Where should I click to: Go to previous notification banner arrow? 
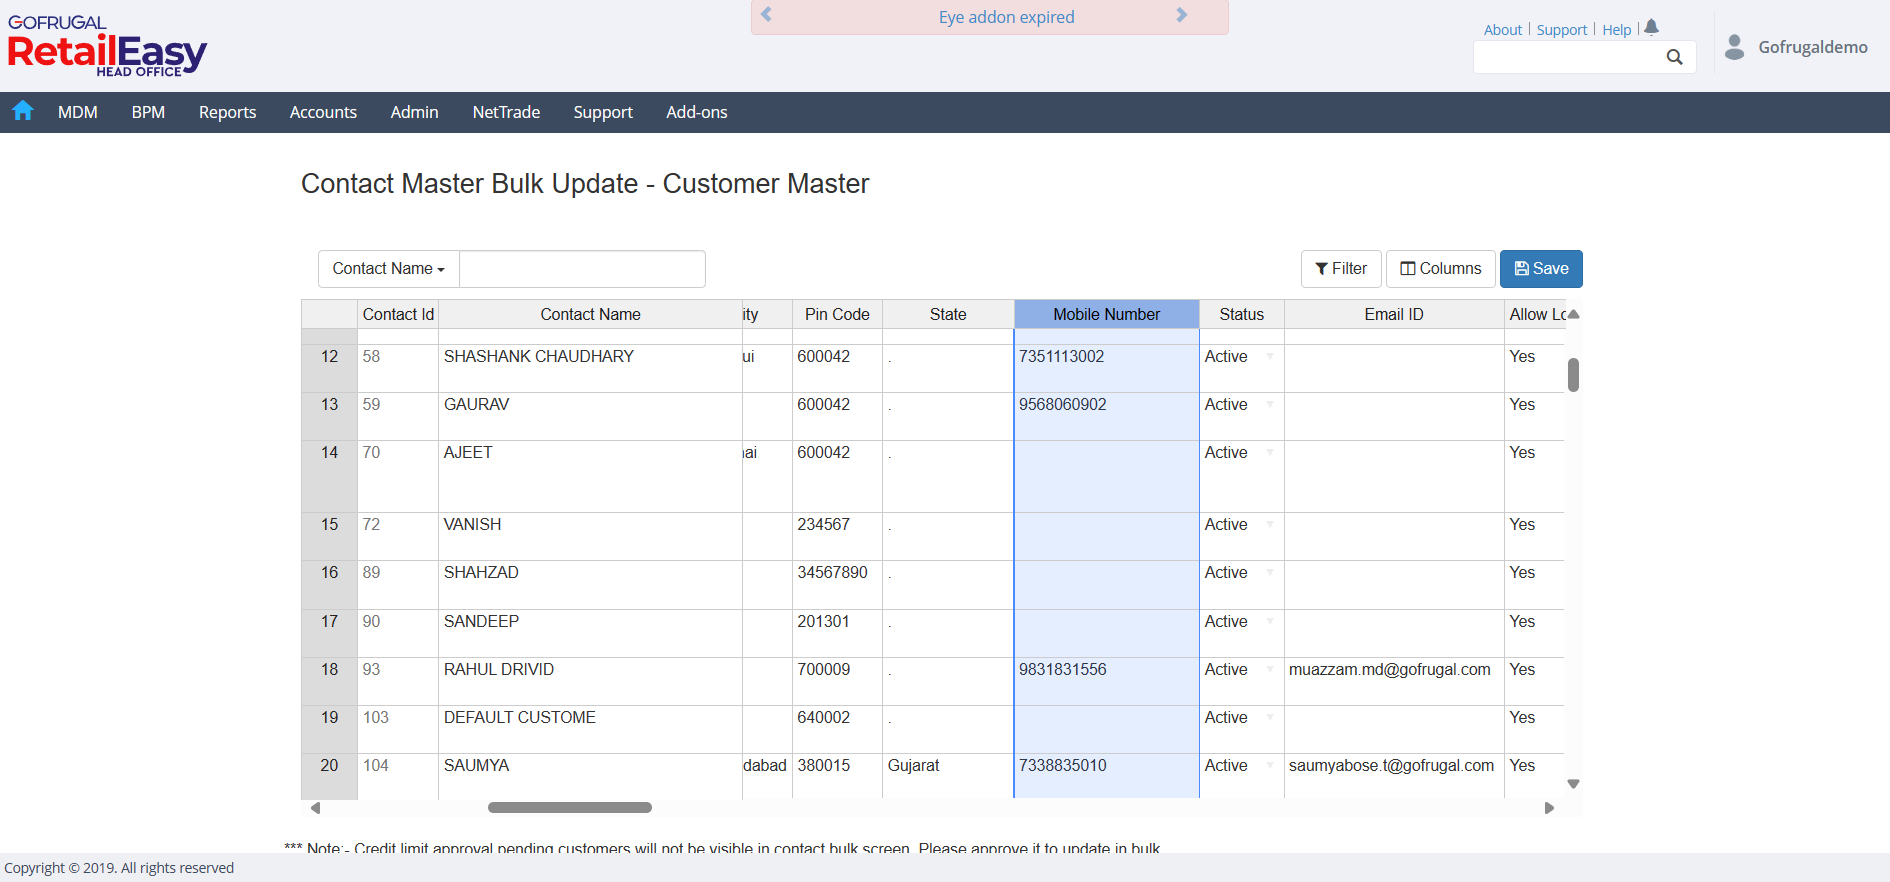767,15
